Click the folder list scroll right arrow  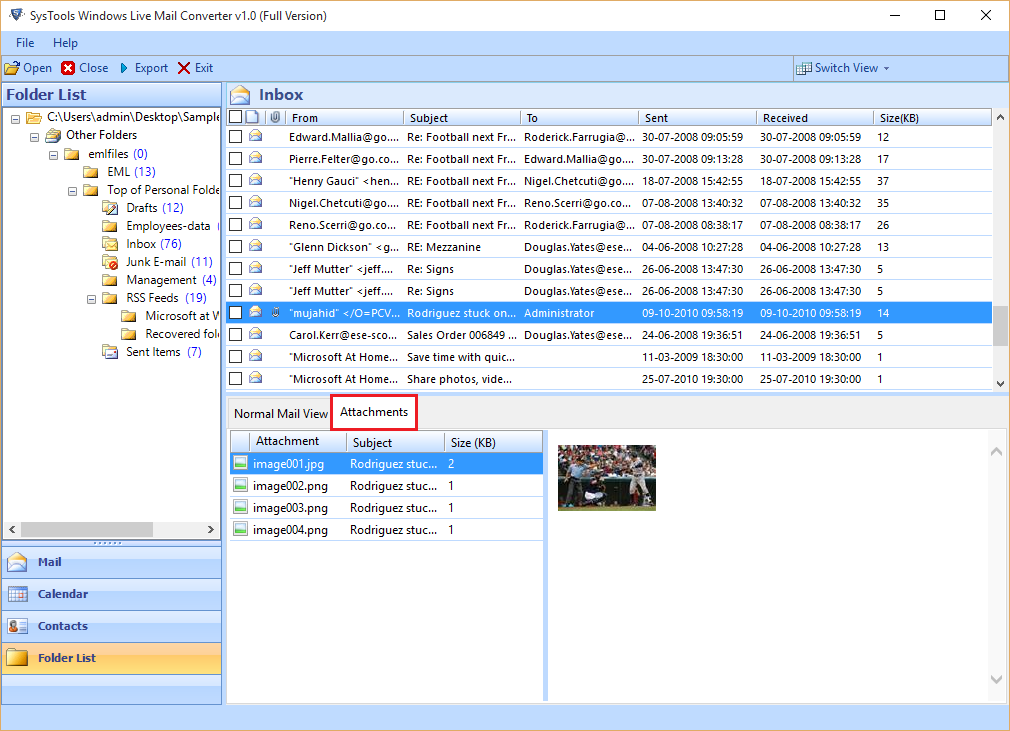[x=211, y=529]
